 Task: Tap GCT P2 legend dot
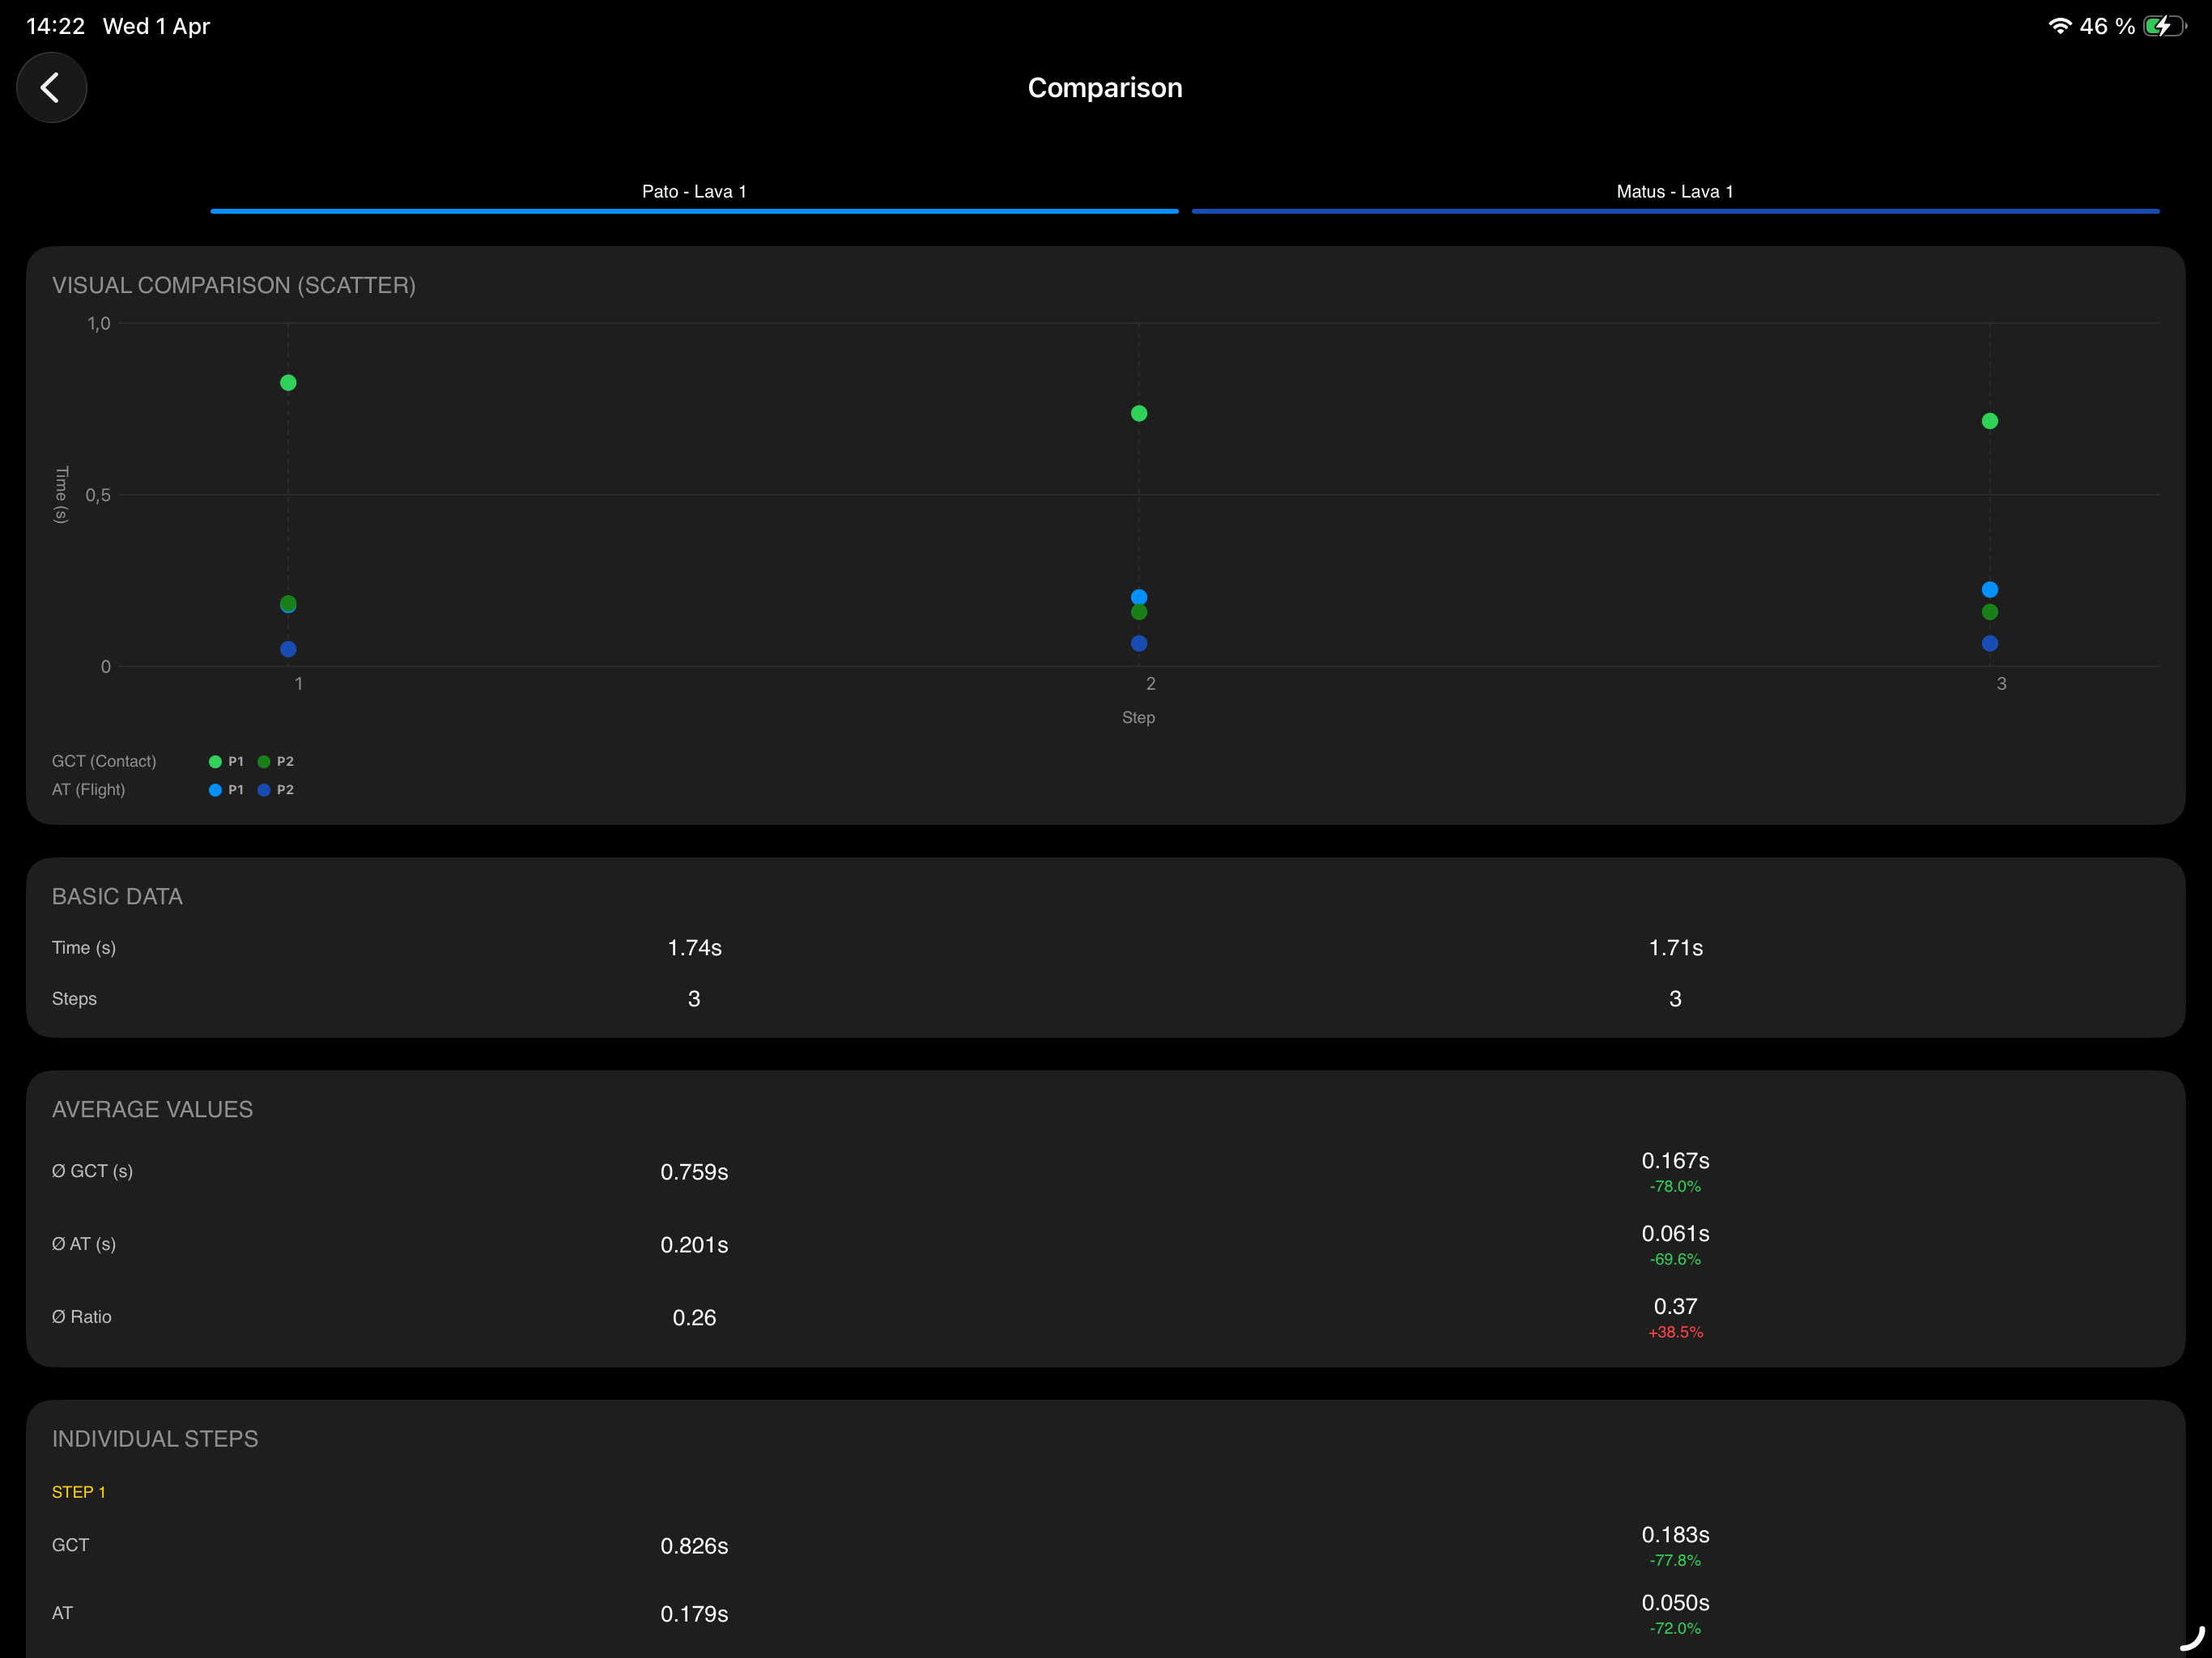(x=264, y=762)
